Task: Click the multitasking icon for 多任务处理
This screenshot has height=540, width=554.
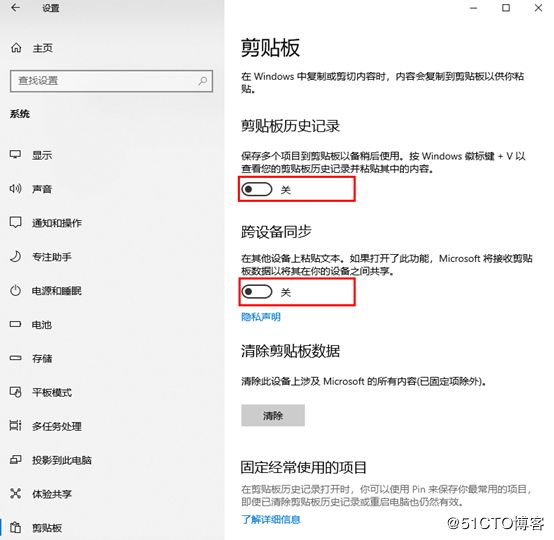Action: coord(15,425)
